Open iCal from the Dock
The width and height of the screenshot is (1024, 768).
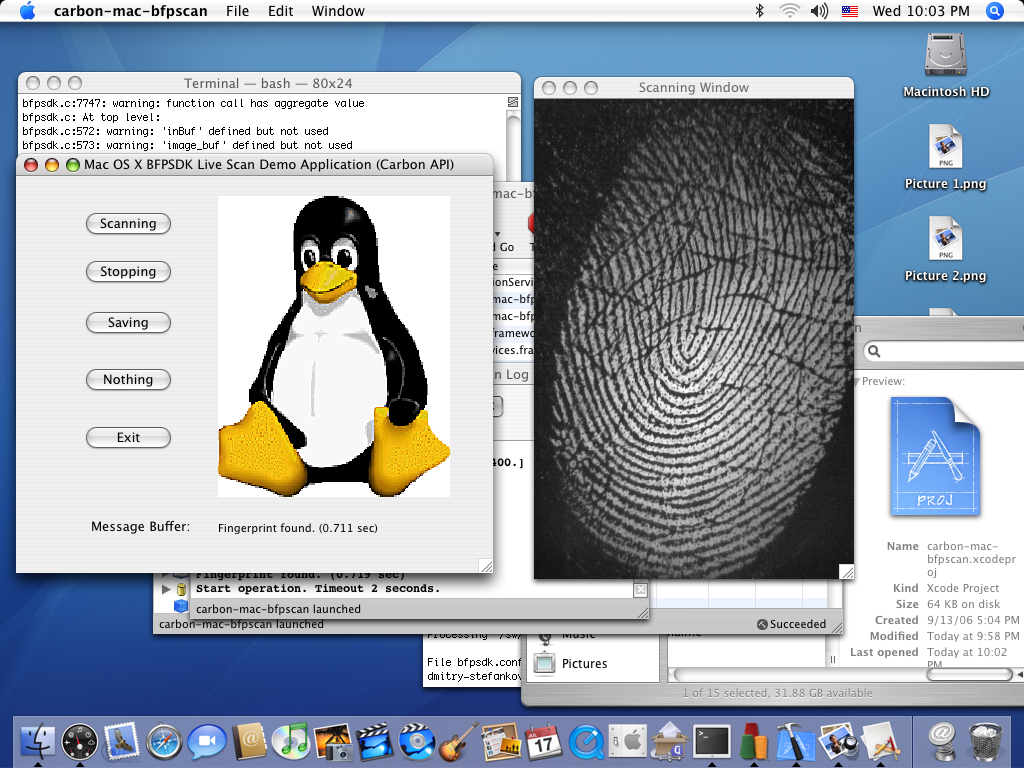[x=543, y=741]
